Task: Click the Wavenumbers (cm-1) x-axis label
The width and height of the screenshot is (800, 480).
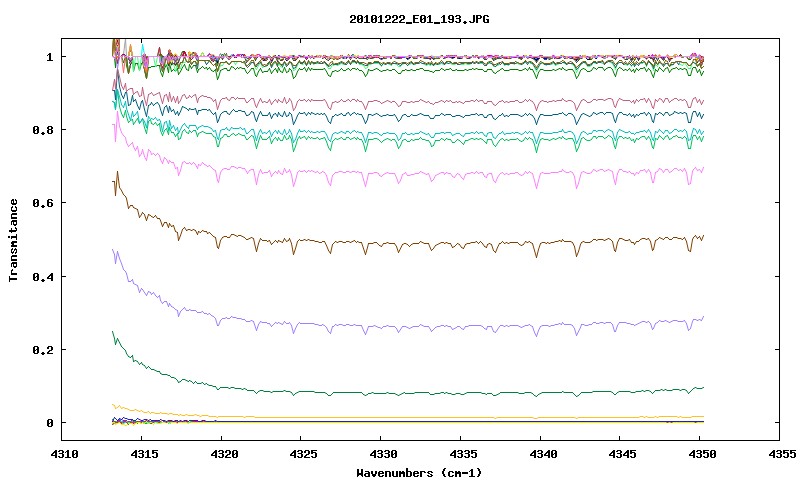Action: point(419,473)
